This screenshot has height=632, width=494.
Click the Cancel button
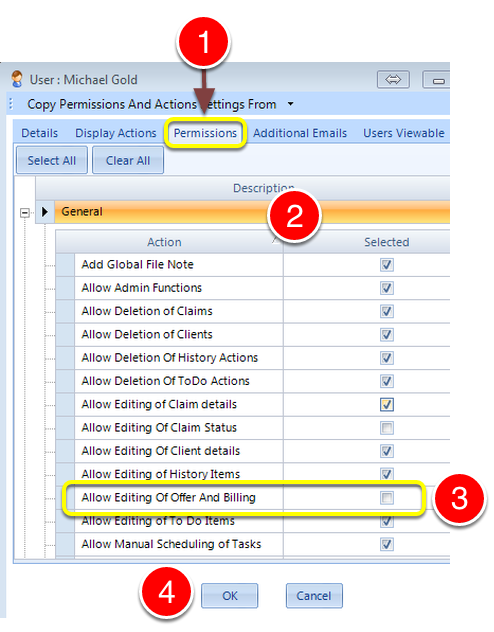click(x=314, y=595)
